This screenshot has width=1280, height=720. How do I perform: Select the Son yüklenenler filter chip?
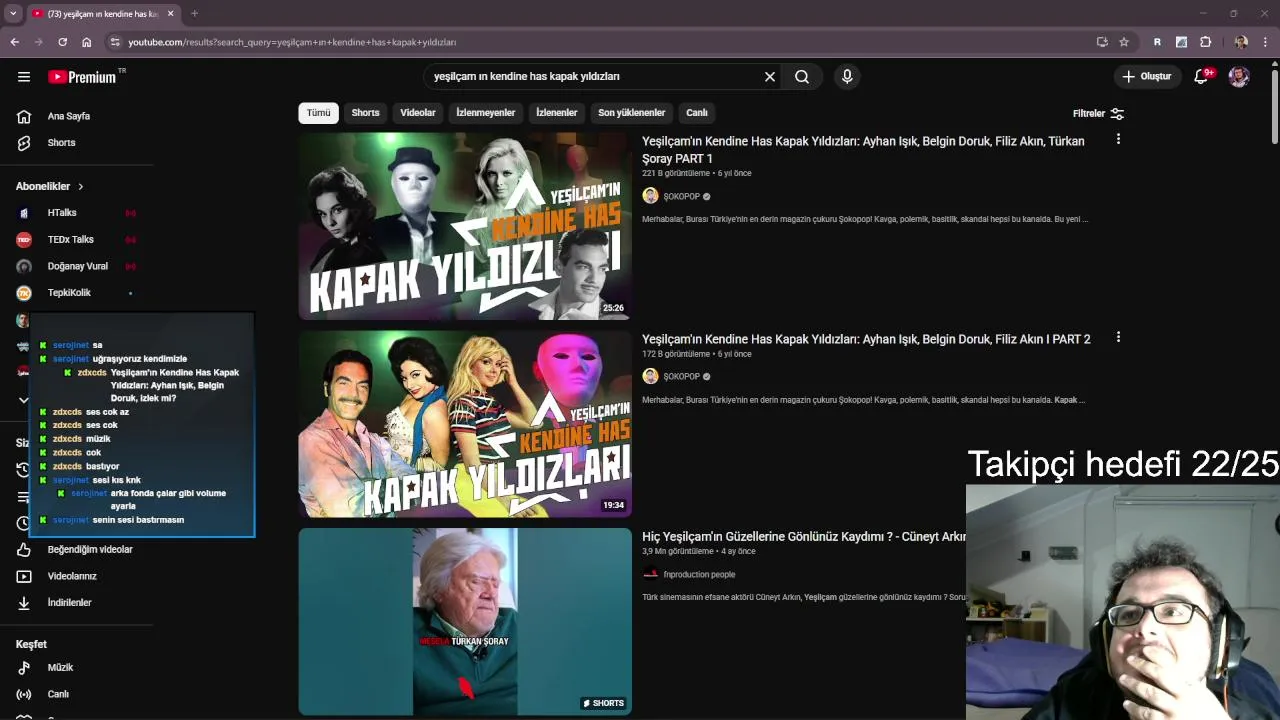[632, 113]
